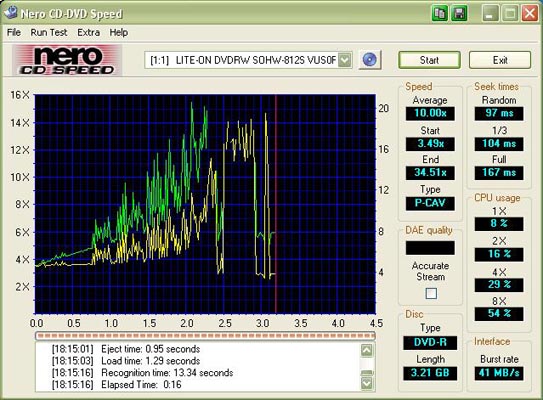Click the Start speed value 3.49x

click(430, 143)
